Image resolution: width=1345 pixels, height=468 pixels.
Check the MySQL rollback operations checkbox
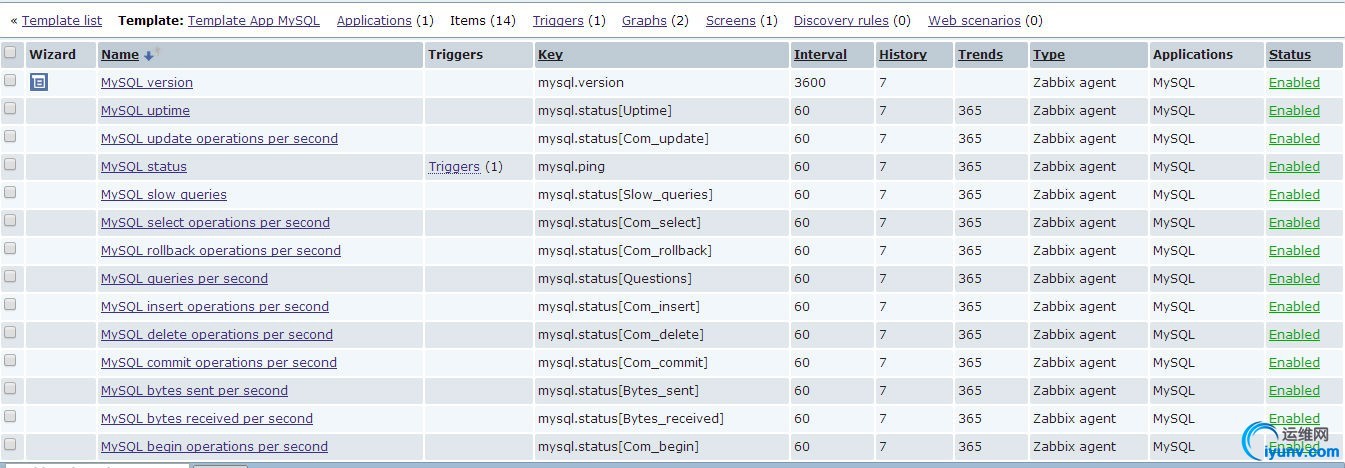click(10, 248)
